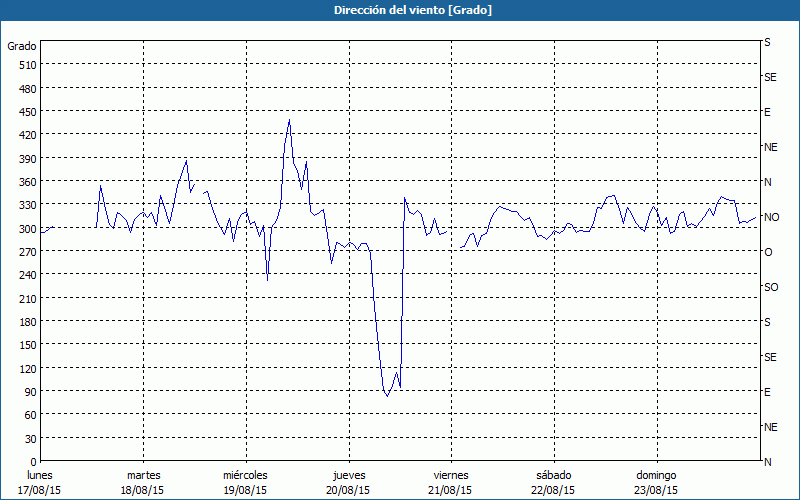Select the miércoles 19/08/15 date label
Viewport: 800px width, 500px height.
click(245, 482)
